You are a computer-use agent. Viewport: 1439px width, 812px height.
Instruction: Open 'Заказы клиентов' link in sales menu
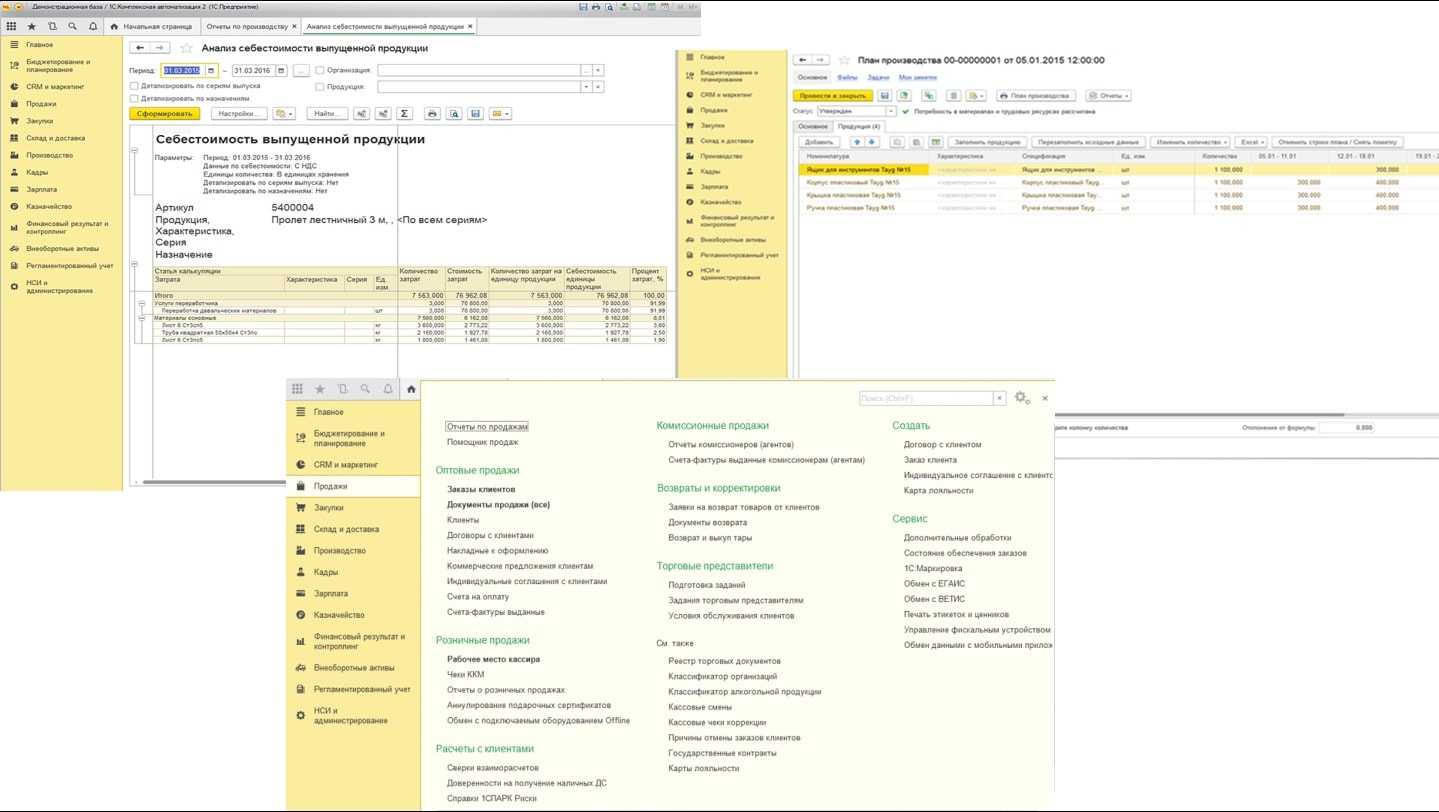coord(481,490)
